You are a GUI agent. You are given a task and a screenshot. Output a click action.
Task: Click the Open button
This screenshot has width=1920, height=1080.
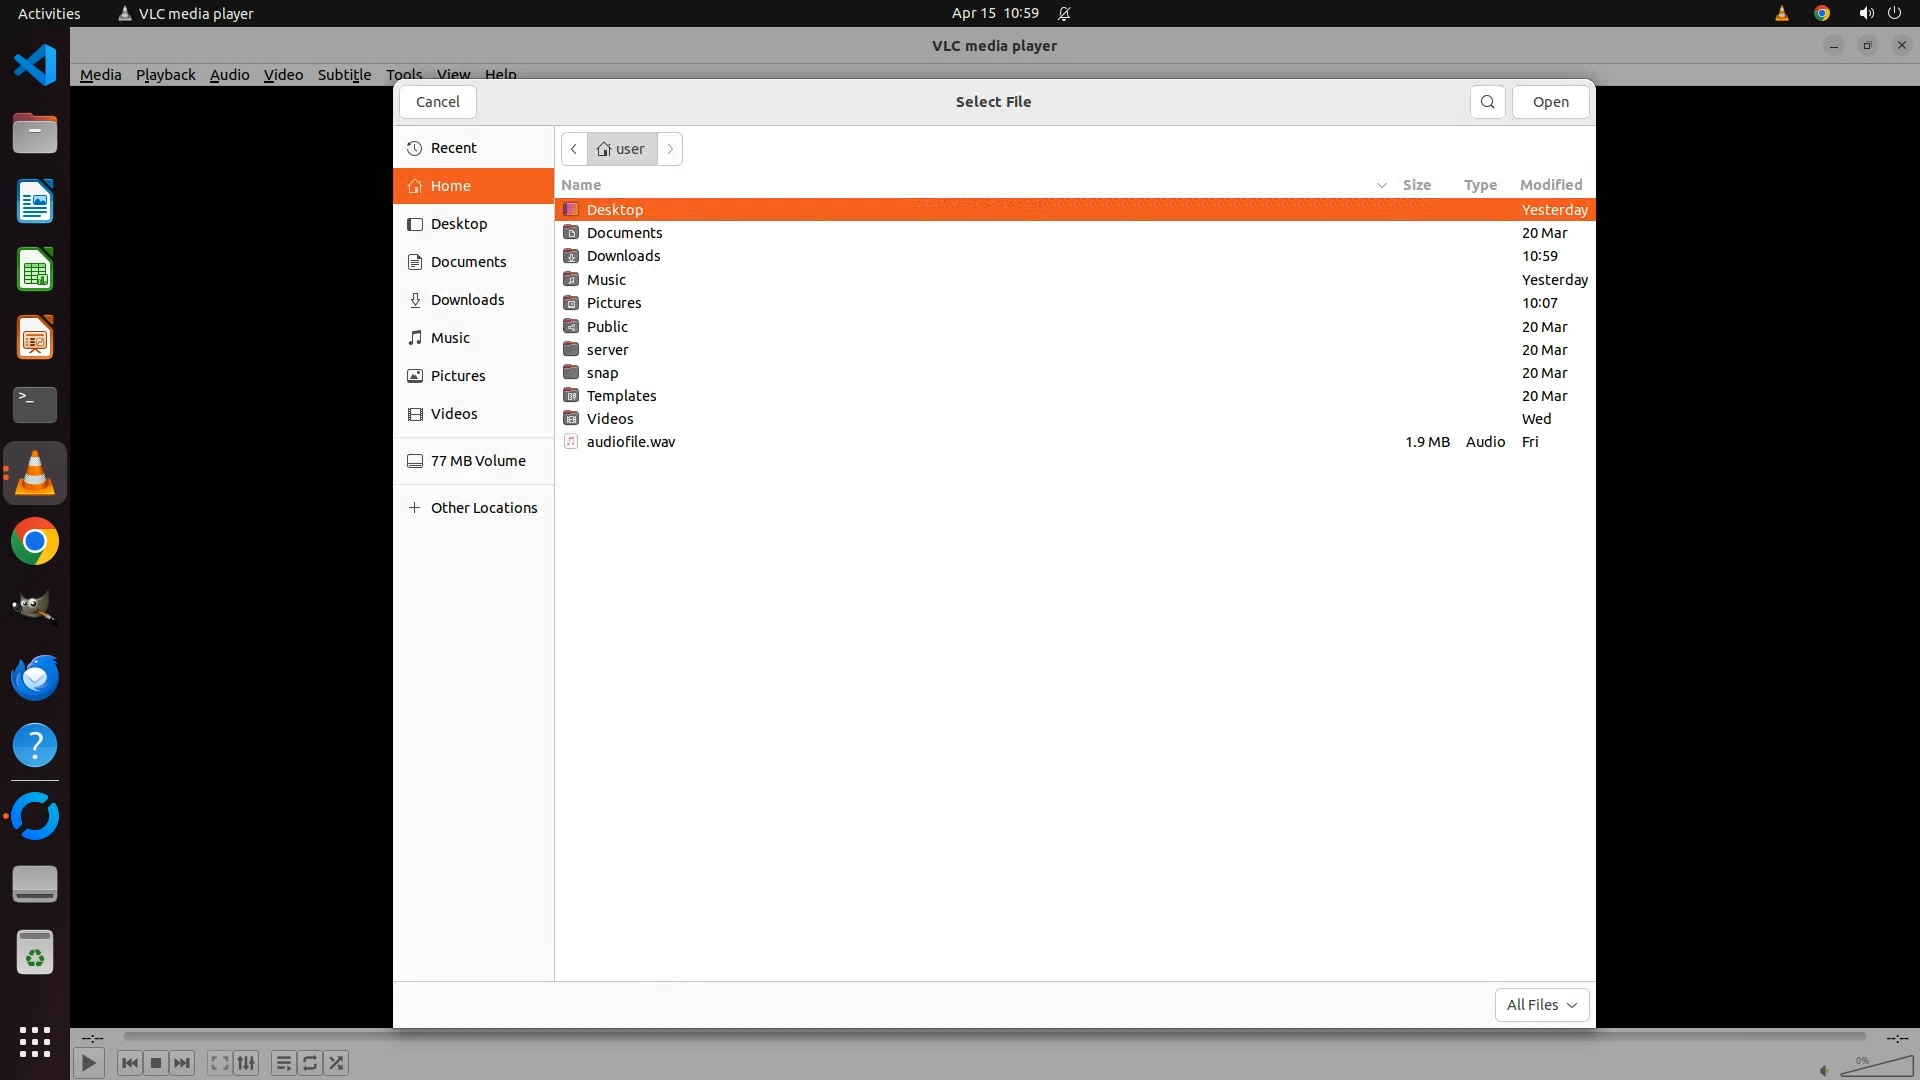(1550, 102)
